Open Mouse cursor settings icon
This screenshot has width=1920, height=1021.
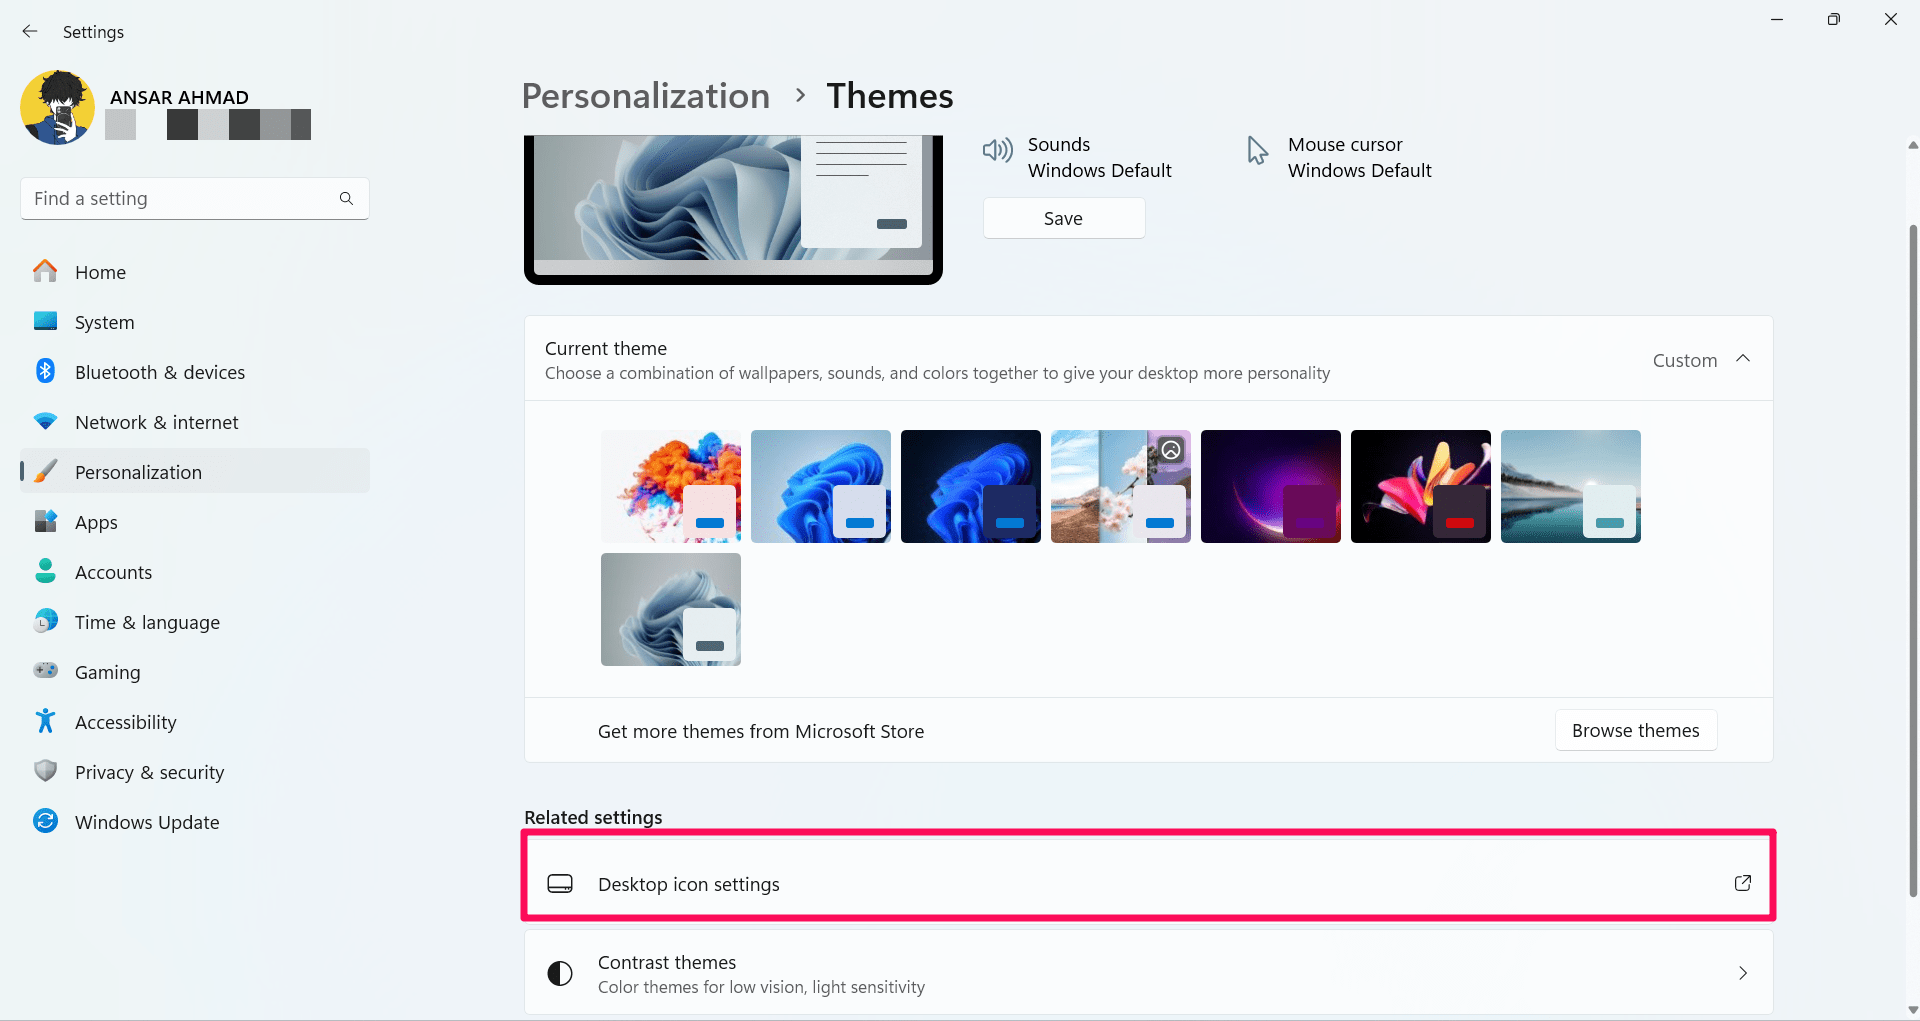1257,151
